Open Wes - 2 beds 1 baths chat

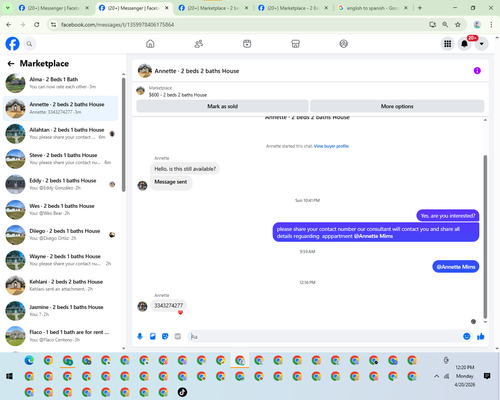60,210
